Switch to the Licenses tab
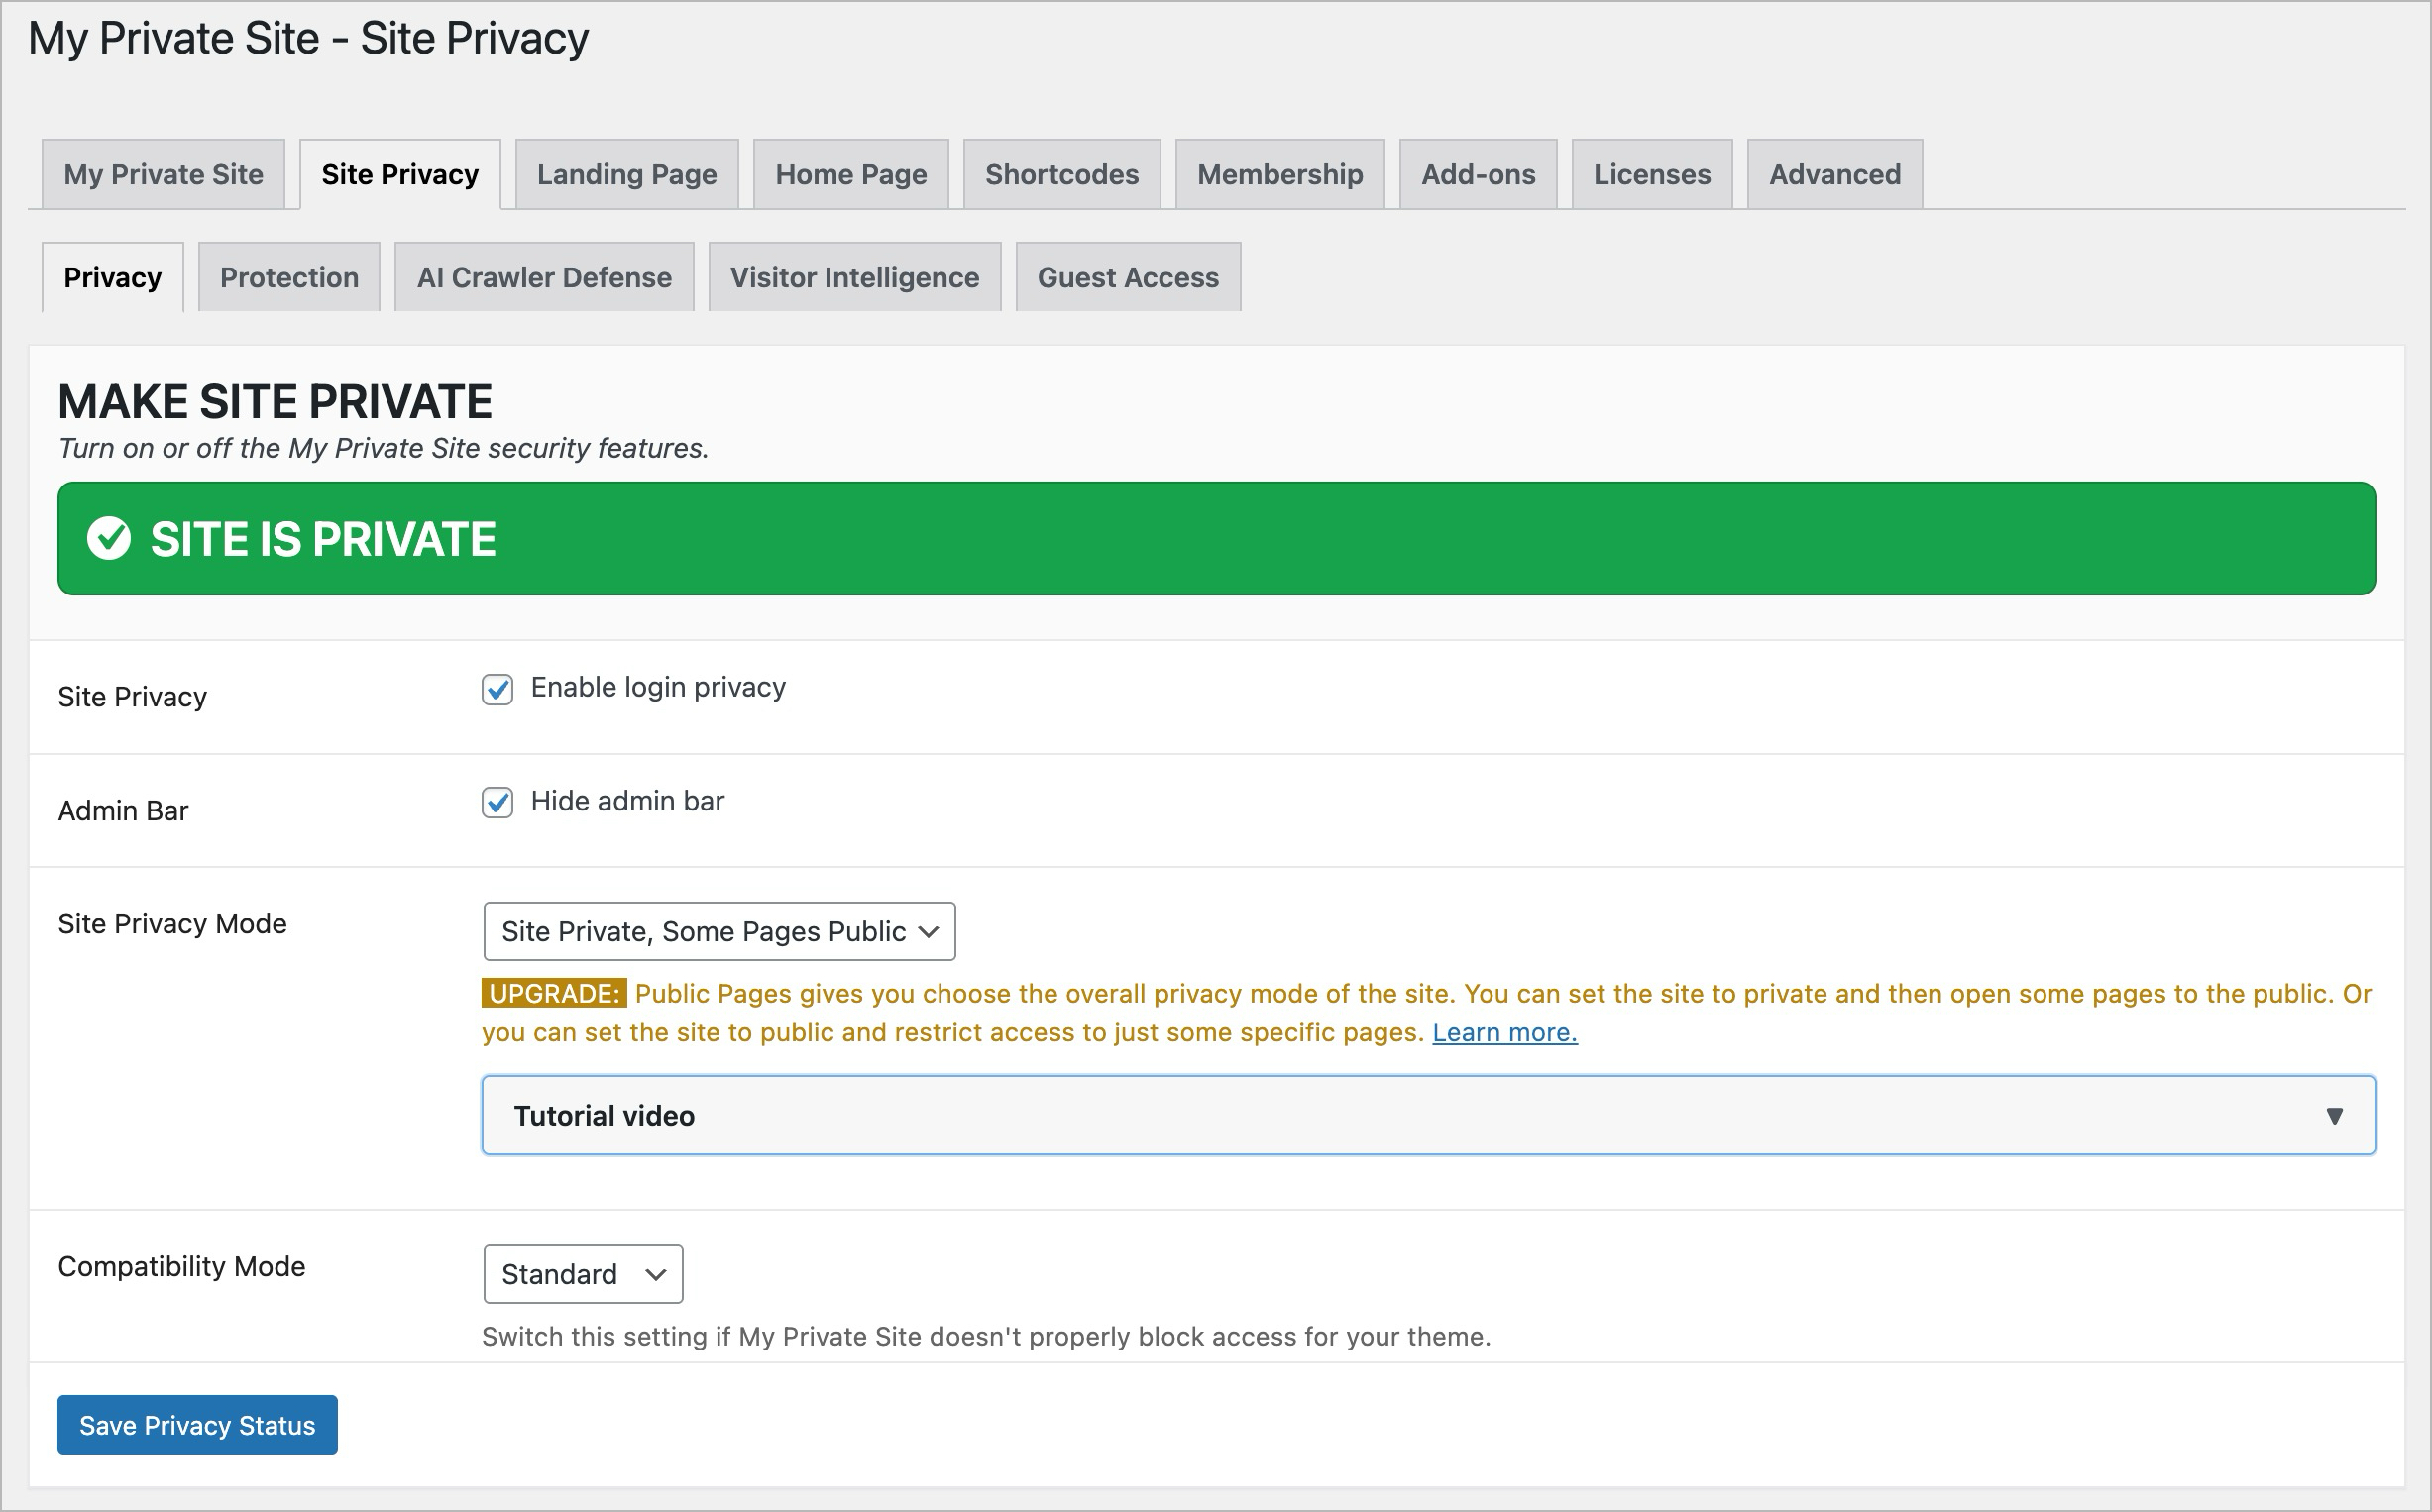Image resolution: width=2432 pixels, height=1512 pixels. coord(1651,174)
